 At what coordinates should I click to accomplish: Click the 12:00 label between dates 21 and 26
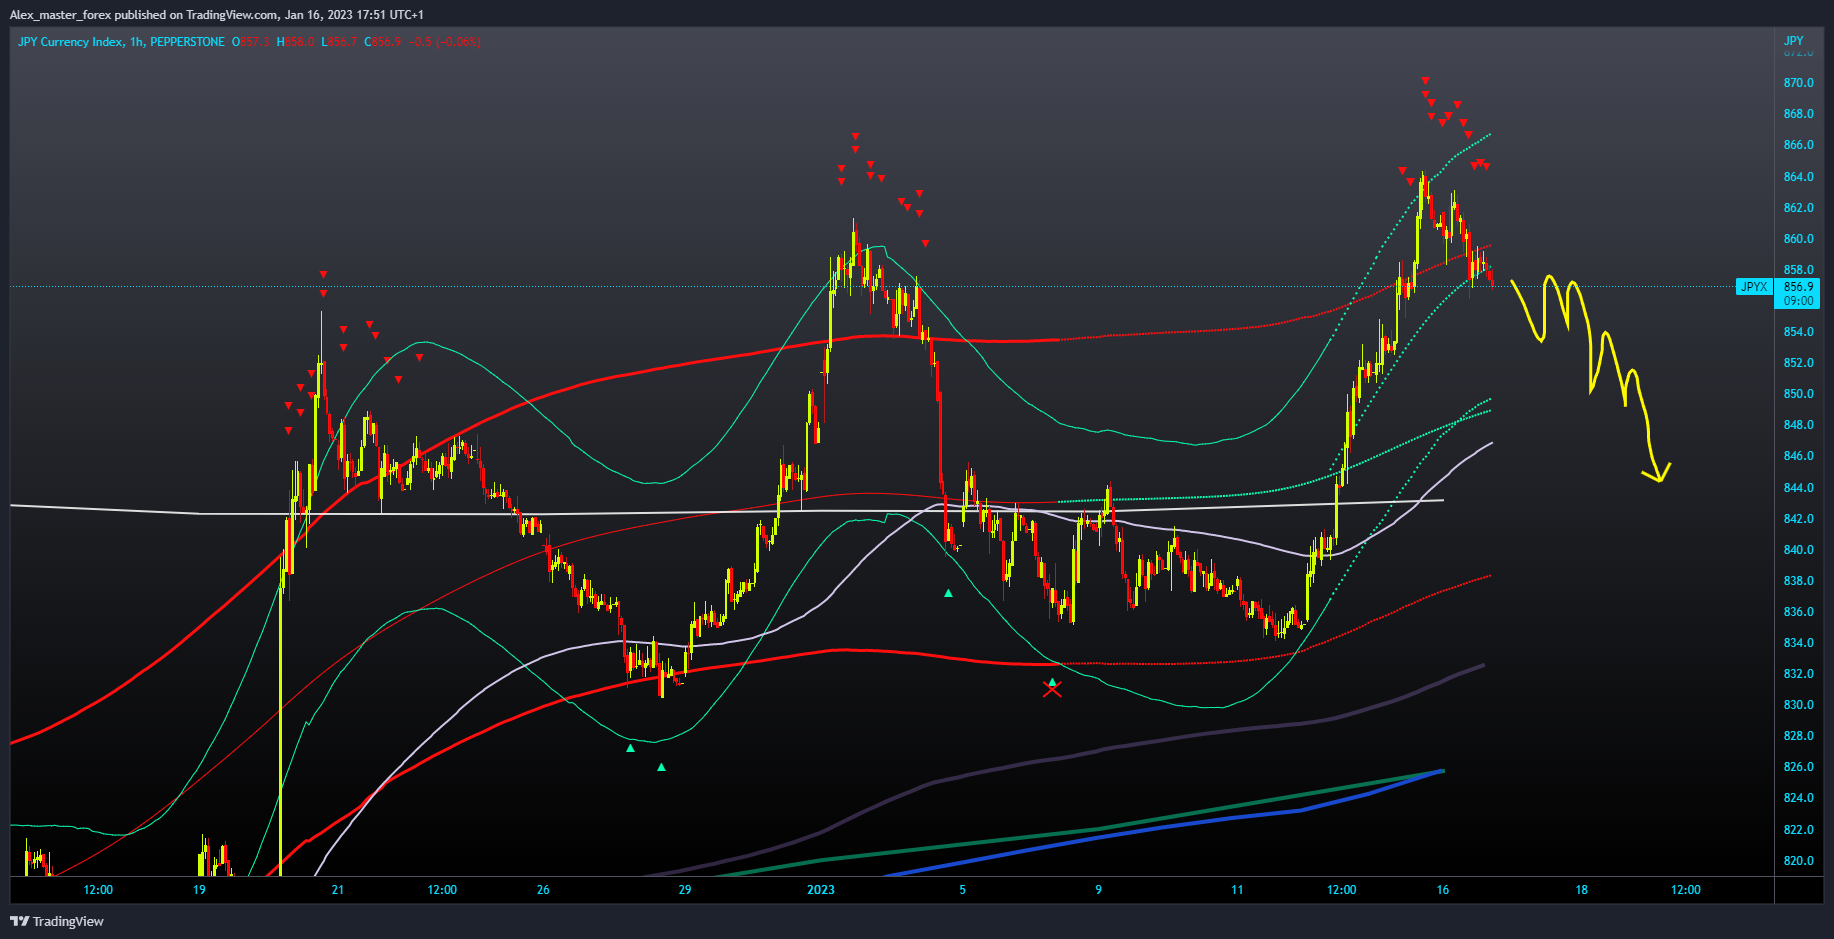[x=442, y=890]
